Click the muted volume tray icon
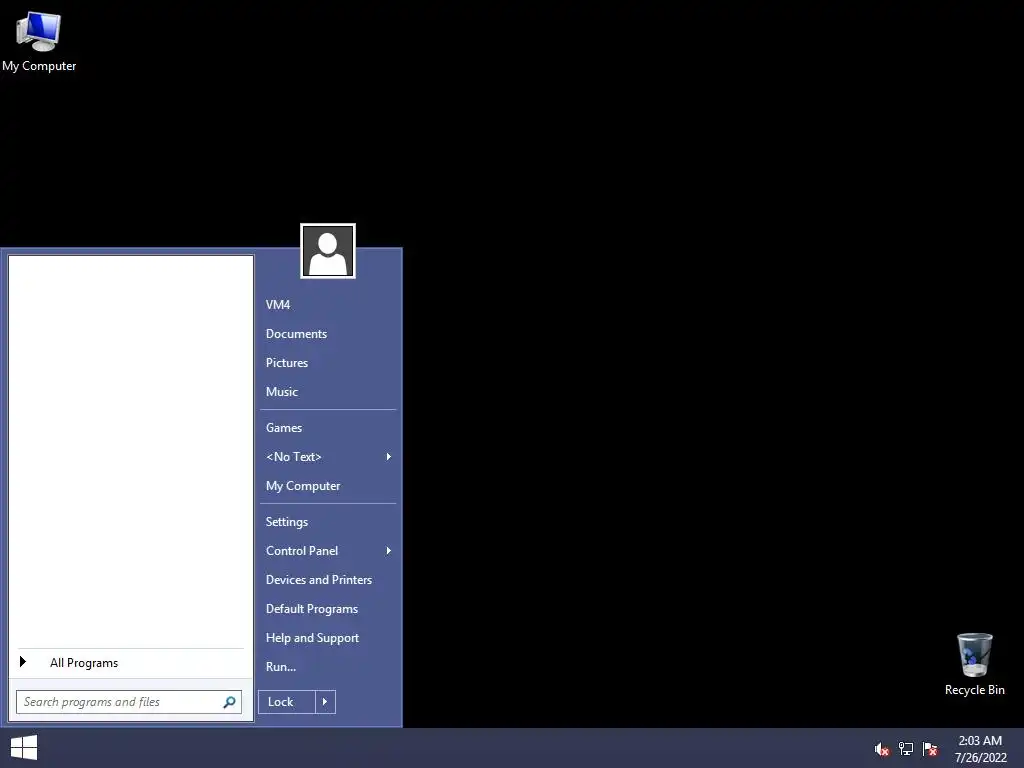1024x768 pixels. pyautogui.click(x=882, y=749)
